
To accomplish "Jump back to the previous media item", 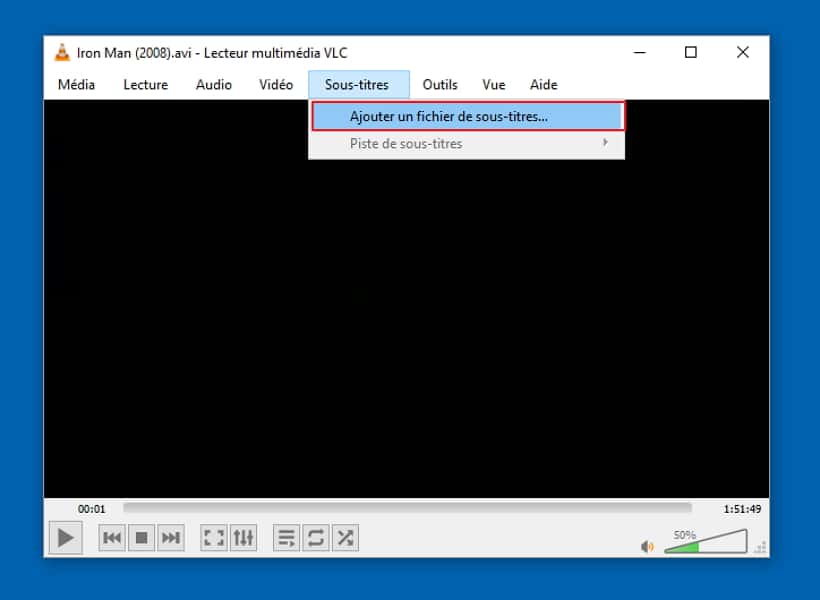I will pos(112,537).
